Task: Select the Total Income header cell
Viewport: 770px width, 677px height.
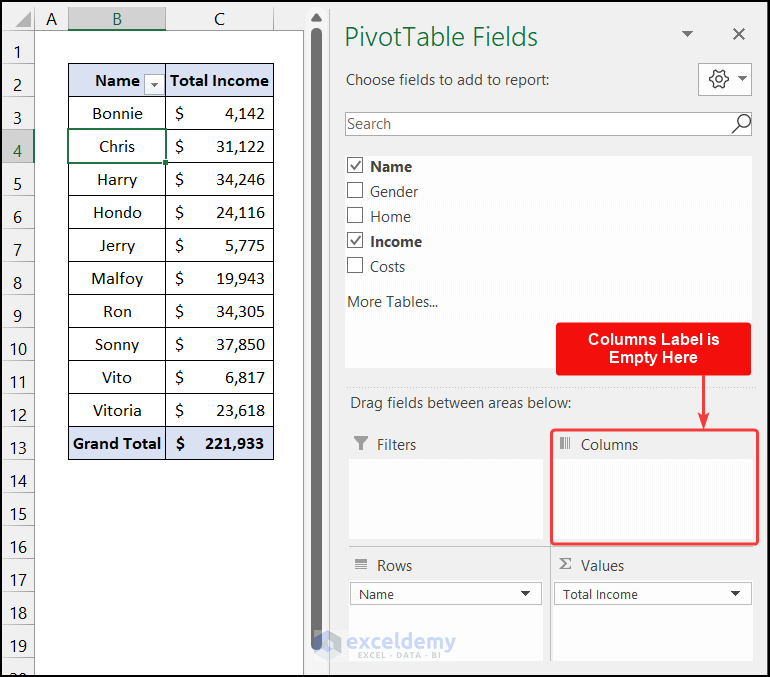Action: tap(220, 81)
